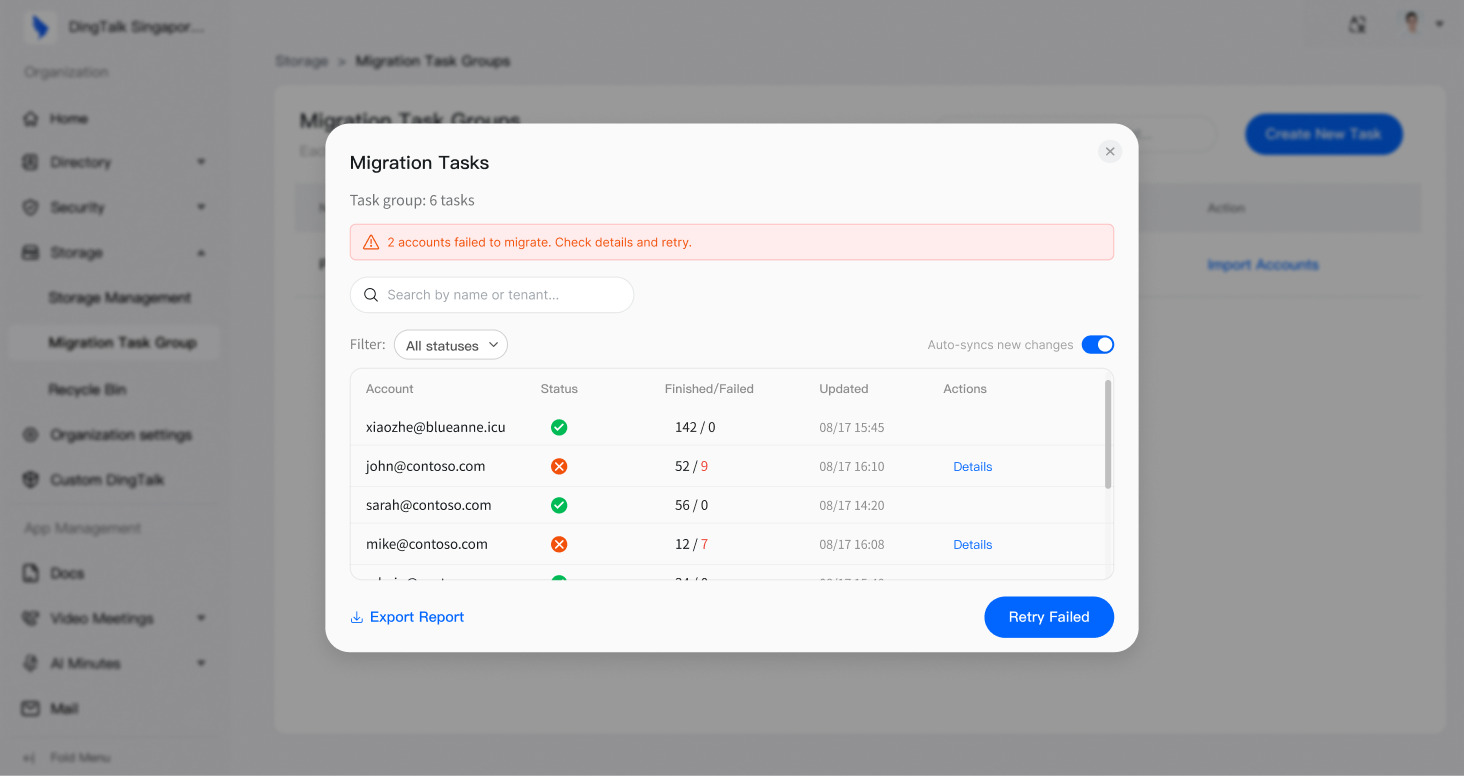
Task: Expand the AI Minutes sidebar menu
Action: pyautogui.click(x=114, y=663)
